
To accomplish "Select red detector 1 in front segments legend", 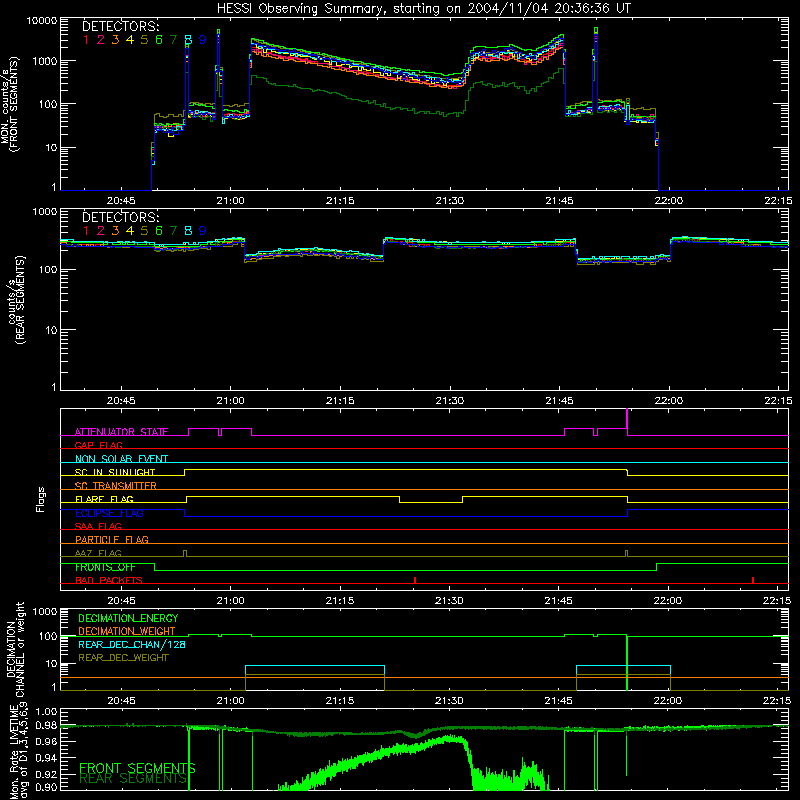I will [x=86, y=40].
